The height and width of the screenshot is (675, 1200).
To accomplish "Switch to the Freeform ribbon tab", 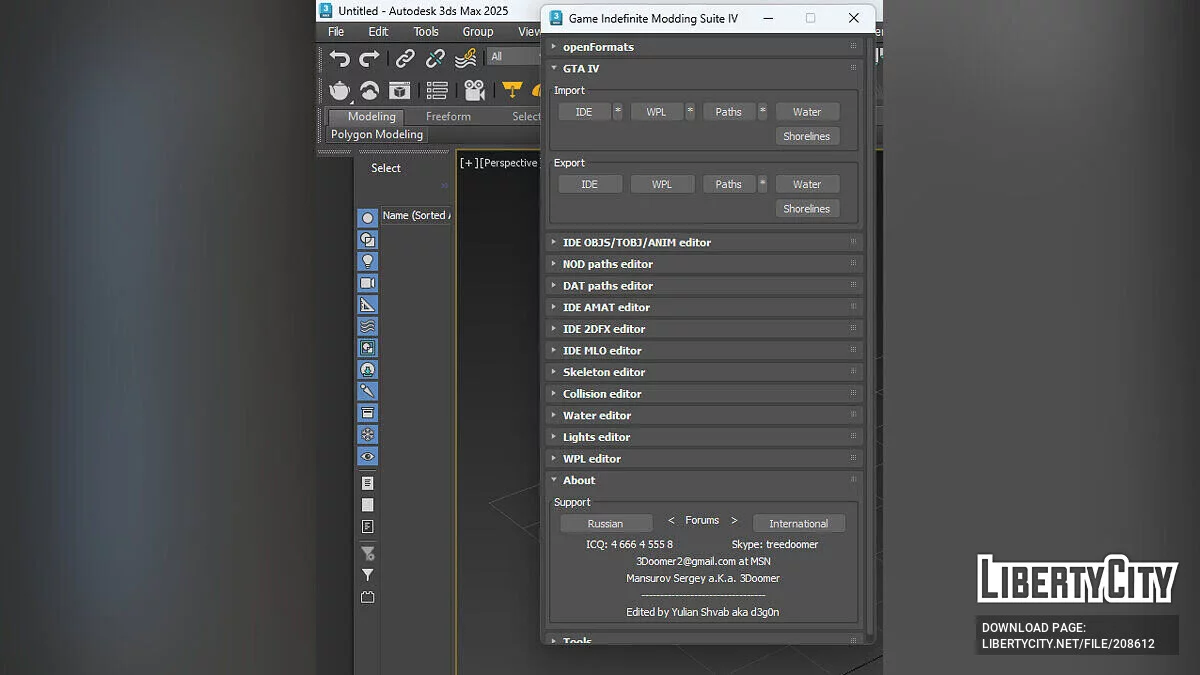I will coord(448,117).
